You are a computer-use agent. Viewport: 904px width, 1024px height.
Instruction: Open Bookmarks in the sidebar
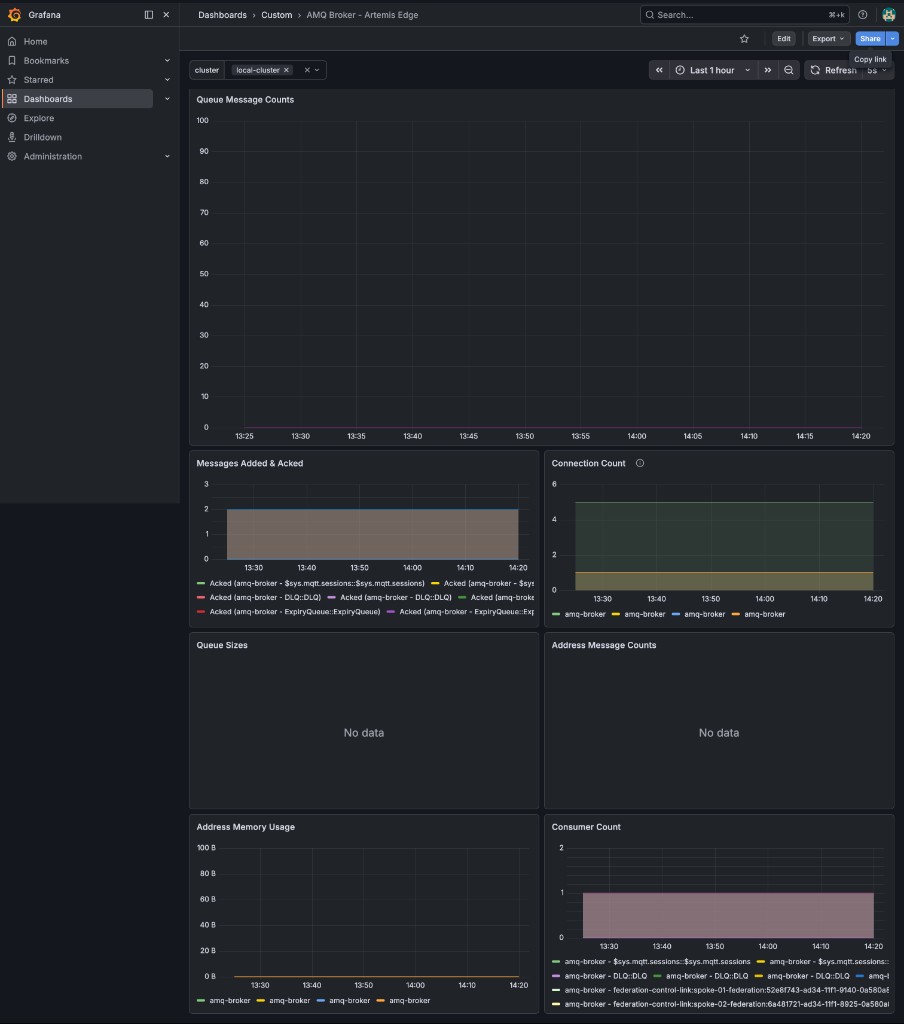46,61
